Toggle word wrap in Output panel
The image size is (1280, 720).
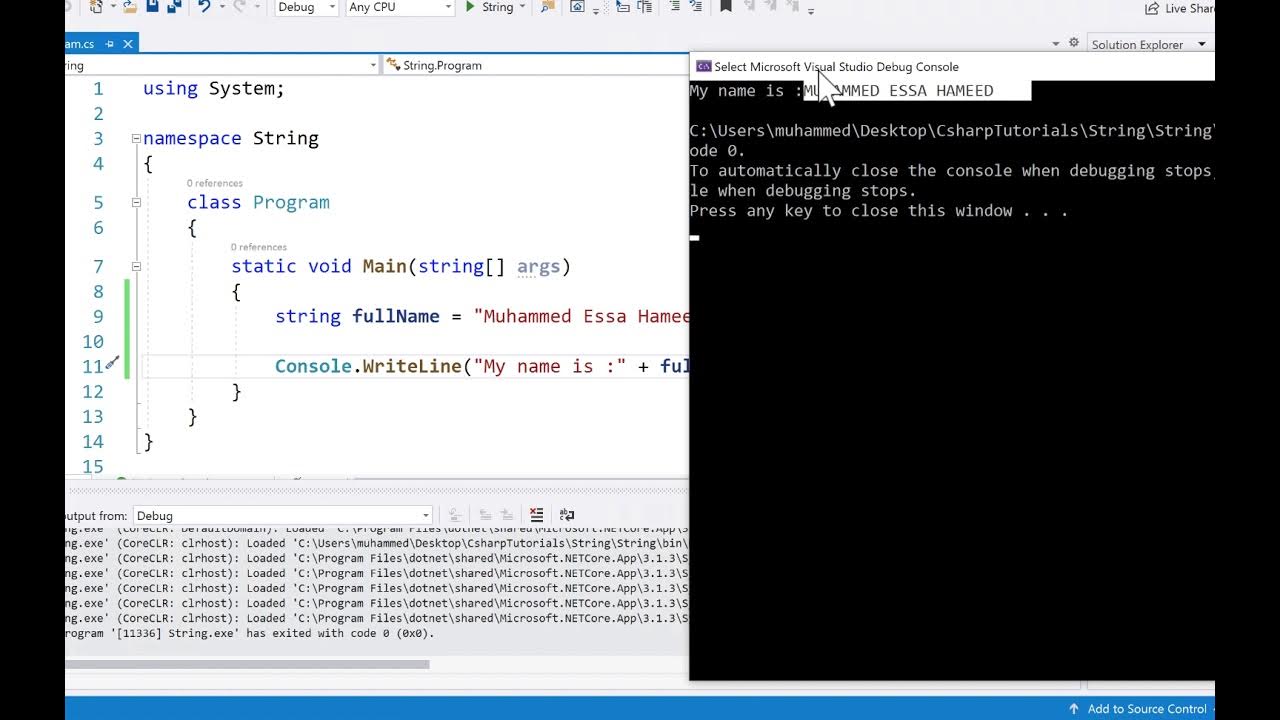(x=566, y=515)
